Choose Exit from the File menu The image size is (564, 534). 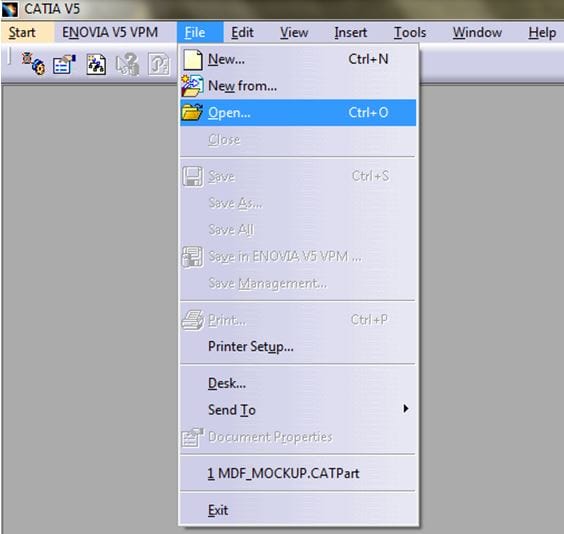pos(298,510)
